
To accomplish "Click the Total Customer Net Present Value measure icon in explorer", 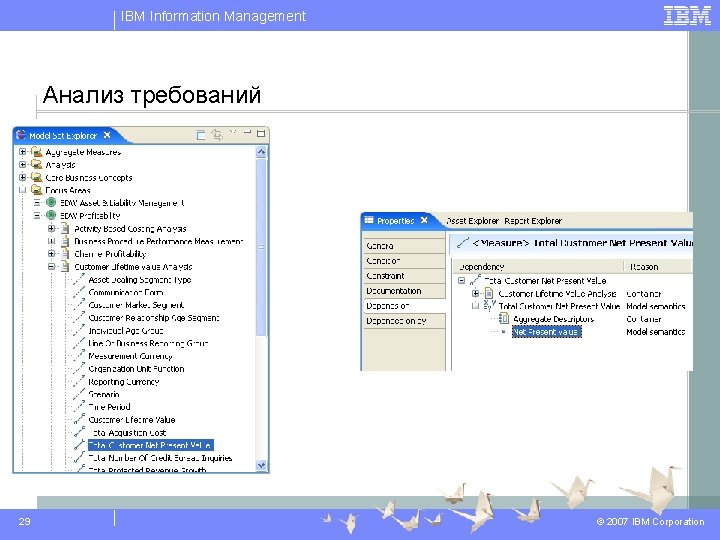I will pyautogui.click(x=79, y=444).
